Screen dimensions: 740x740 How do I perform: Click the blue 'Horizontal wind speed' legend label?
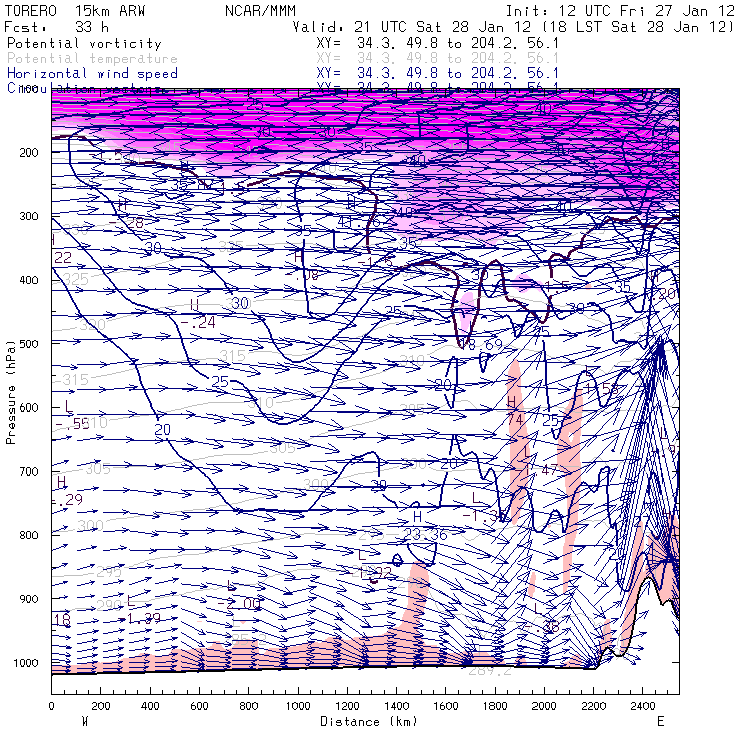[92, 74]
